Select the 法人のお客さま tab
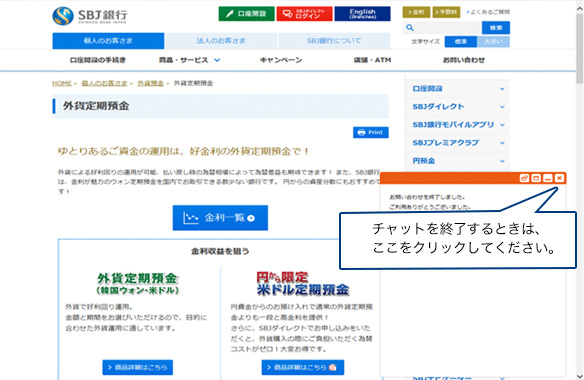This screenshot has height=380, width=584. click(x=221, y=41)
